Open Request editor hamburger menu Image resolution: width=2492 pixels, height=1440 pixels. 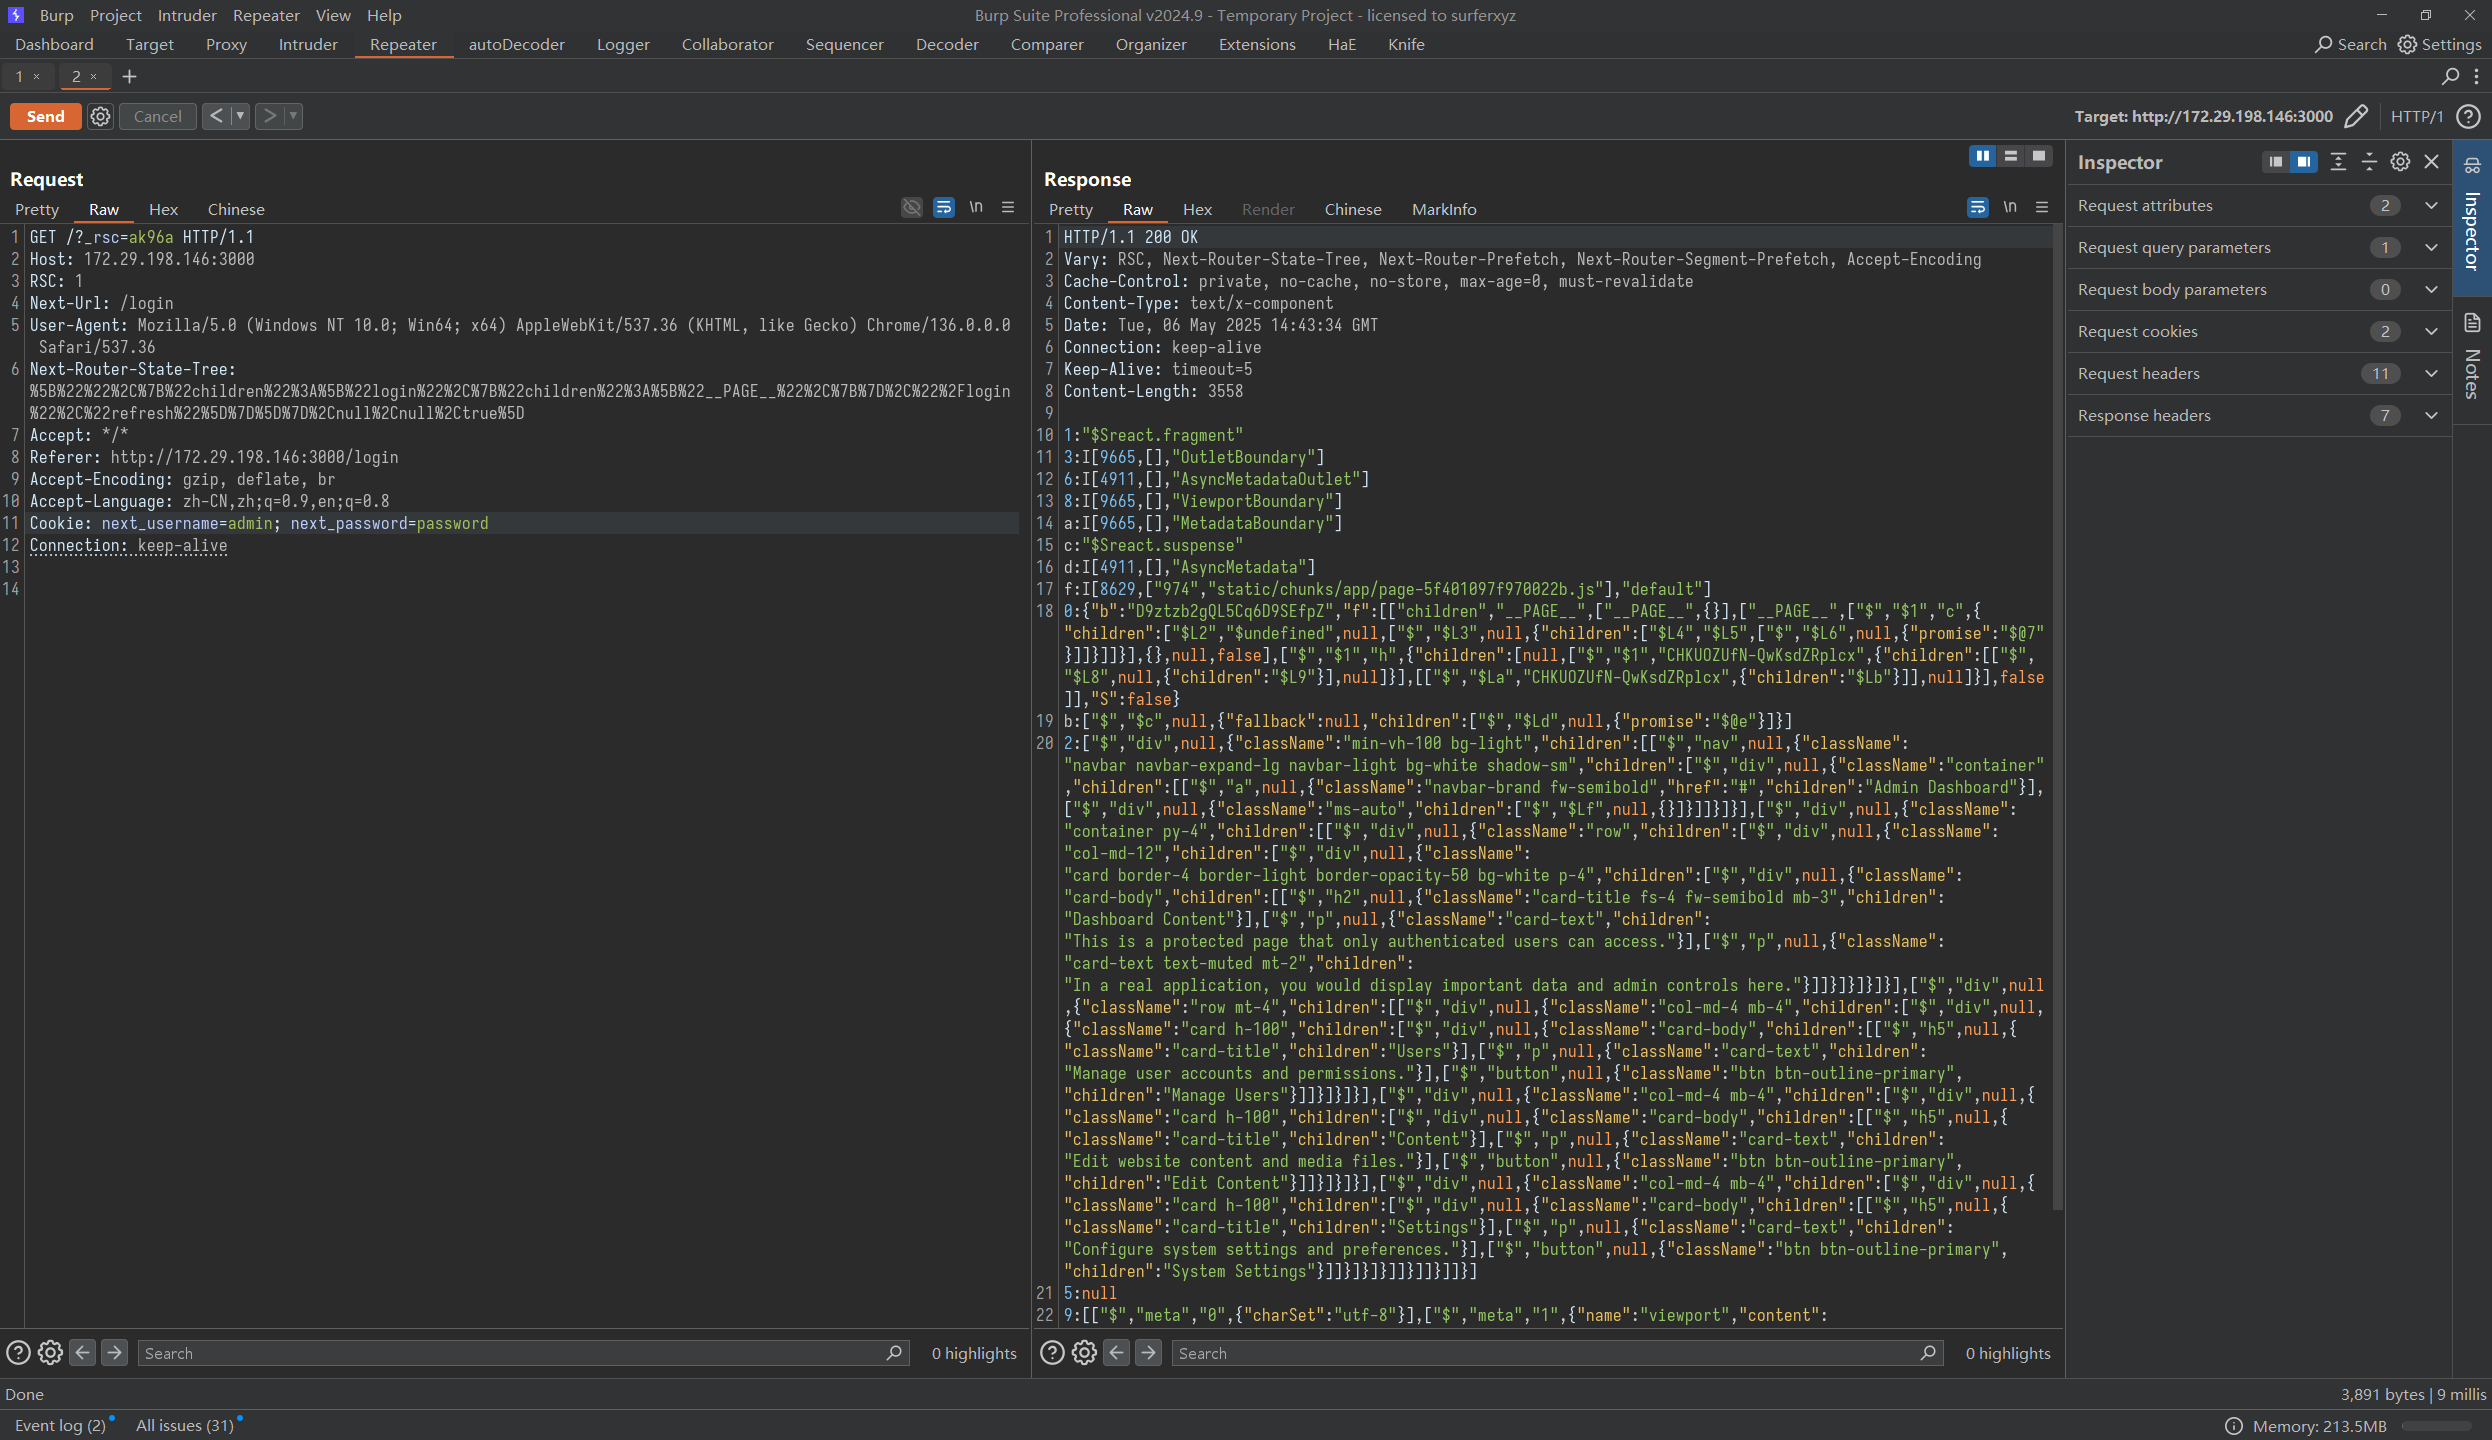(x=1008, y=207)
